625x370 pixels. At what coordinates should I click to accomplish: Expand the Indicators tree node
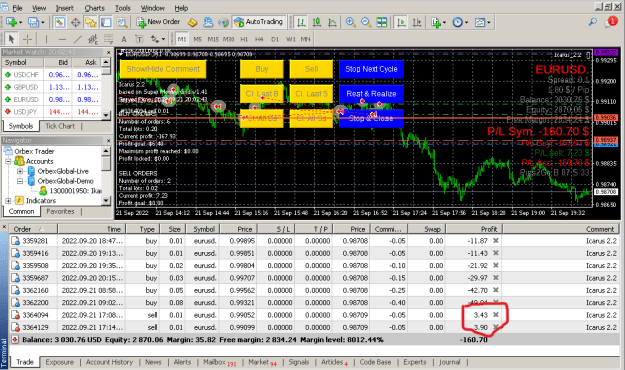pyautogui.click(x=8, y=201)
